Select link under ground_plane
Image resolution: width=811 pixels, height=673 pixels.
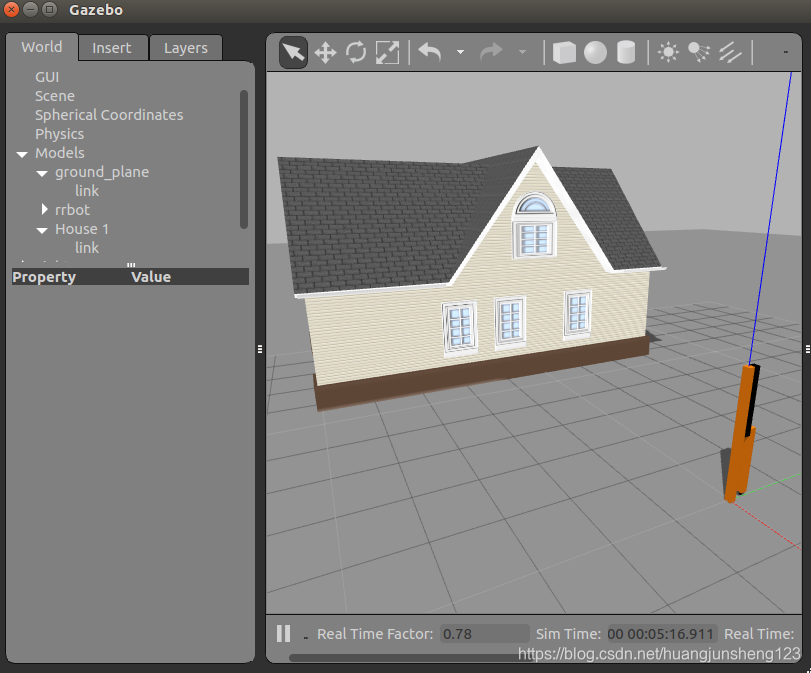pos(87,191)
